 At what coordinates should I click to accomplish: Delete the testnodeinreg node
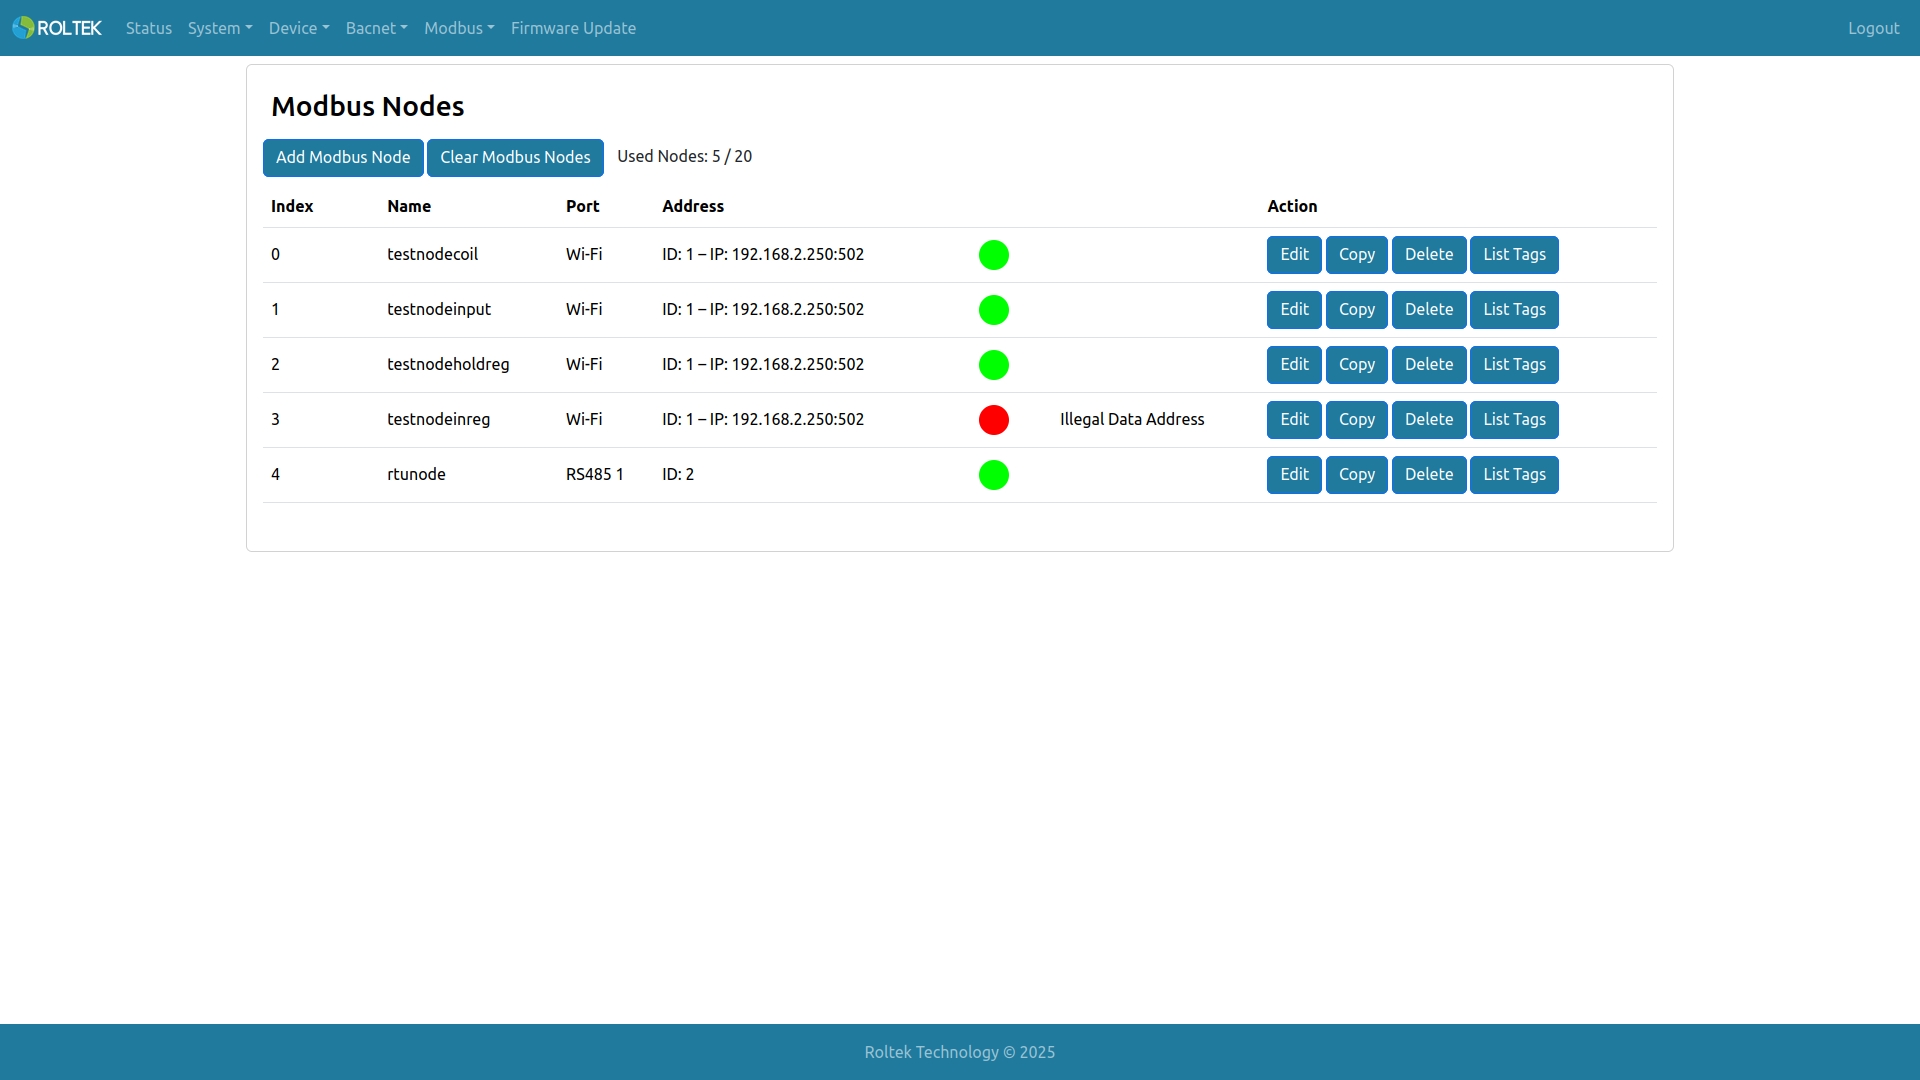click(x=1429, y=420)
